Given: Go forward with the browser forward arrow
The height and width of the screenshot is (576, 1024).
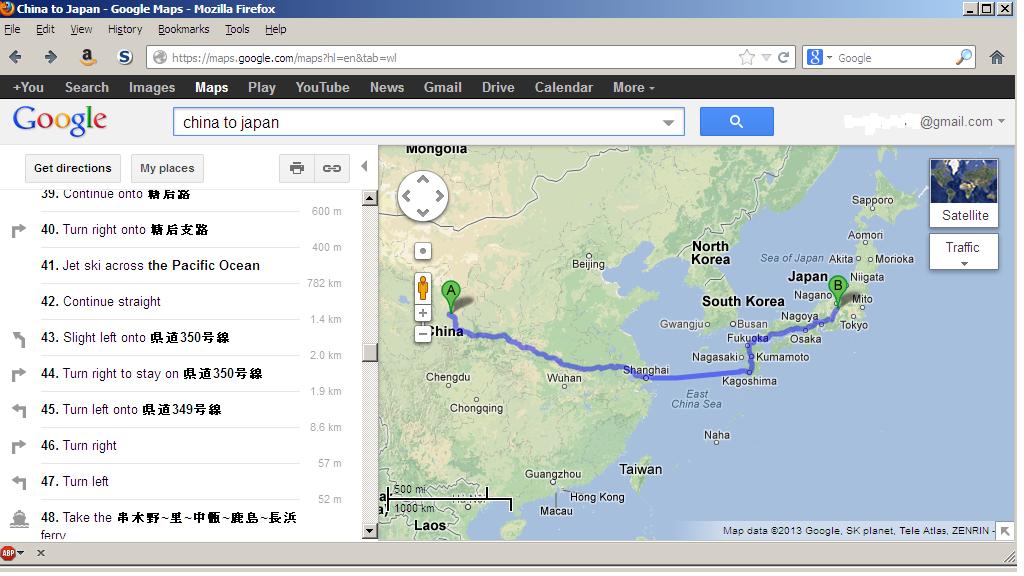Looking at the screenshot, I should (50, 57).
